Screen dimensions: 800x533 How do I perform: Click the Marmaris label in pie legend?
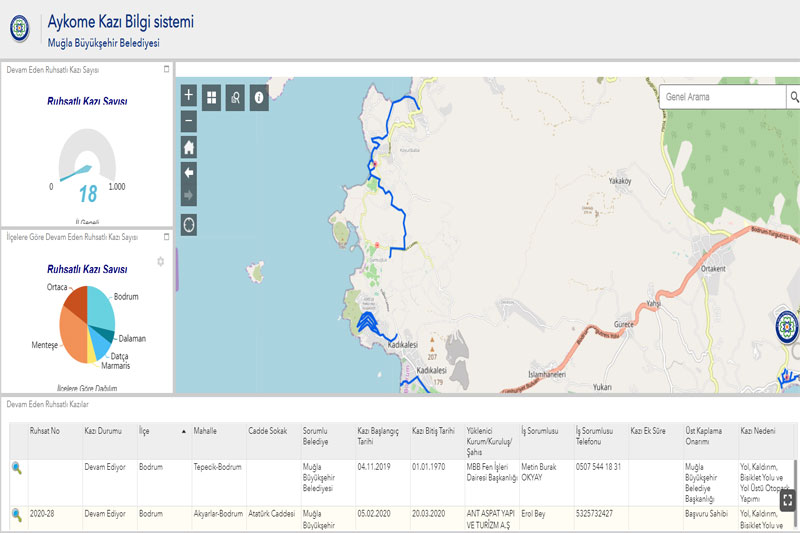pyautogui.click(x=116, y=366)
